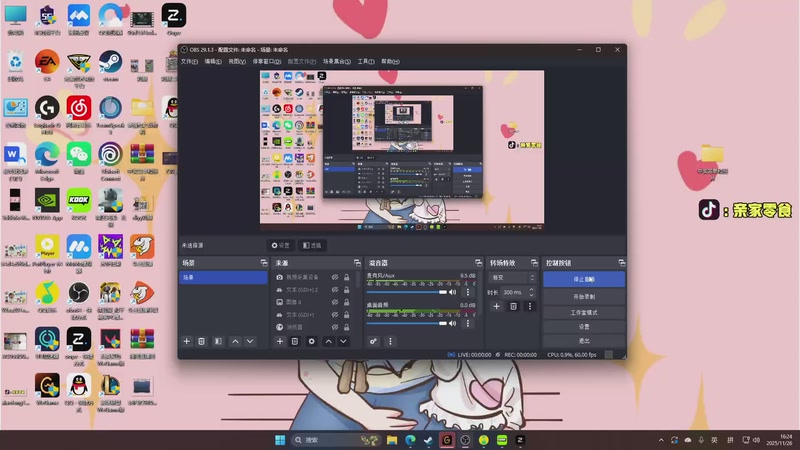Open Recycle Bin desktop icon

pyautogui.click(x=15, y=62)
